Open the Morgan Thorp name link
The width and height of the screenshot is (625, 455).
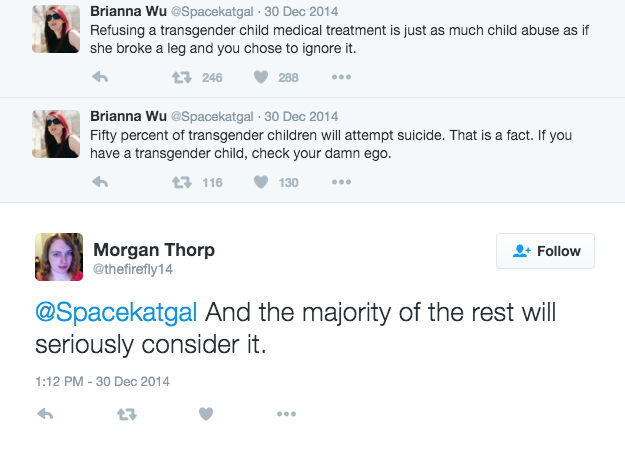(x=154, y=250)
